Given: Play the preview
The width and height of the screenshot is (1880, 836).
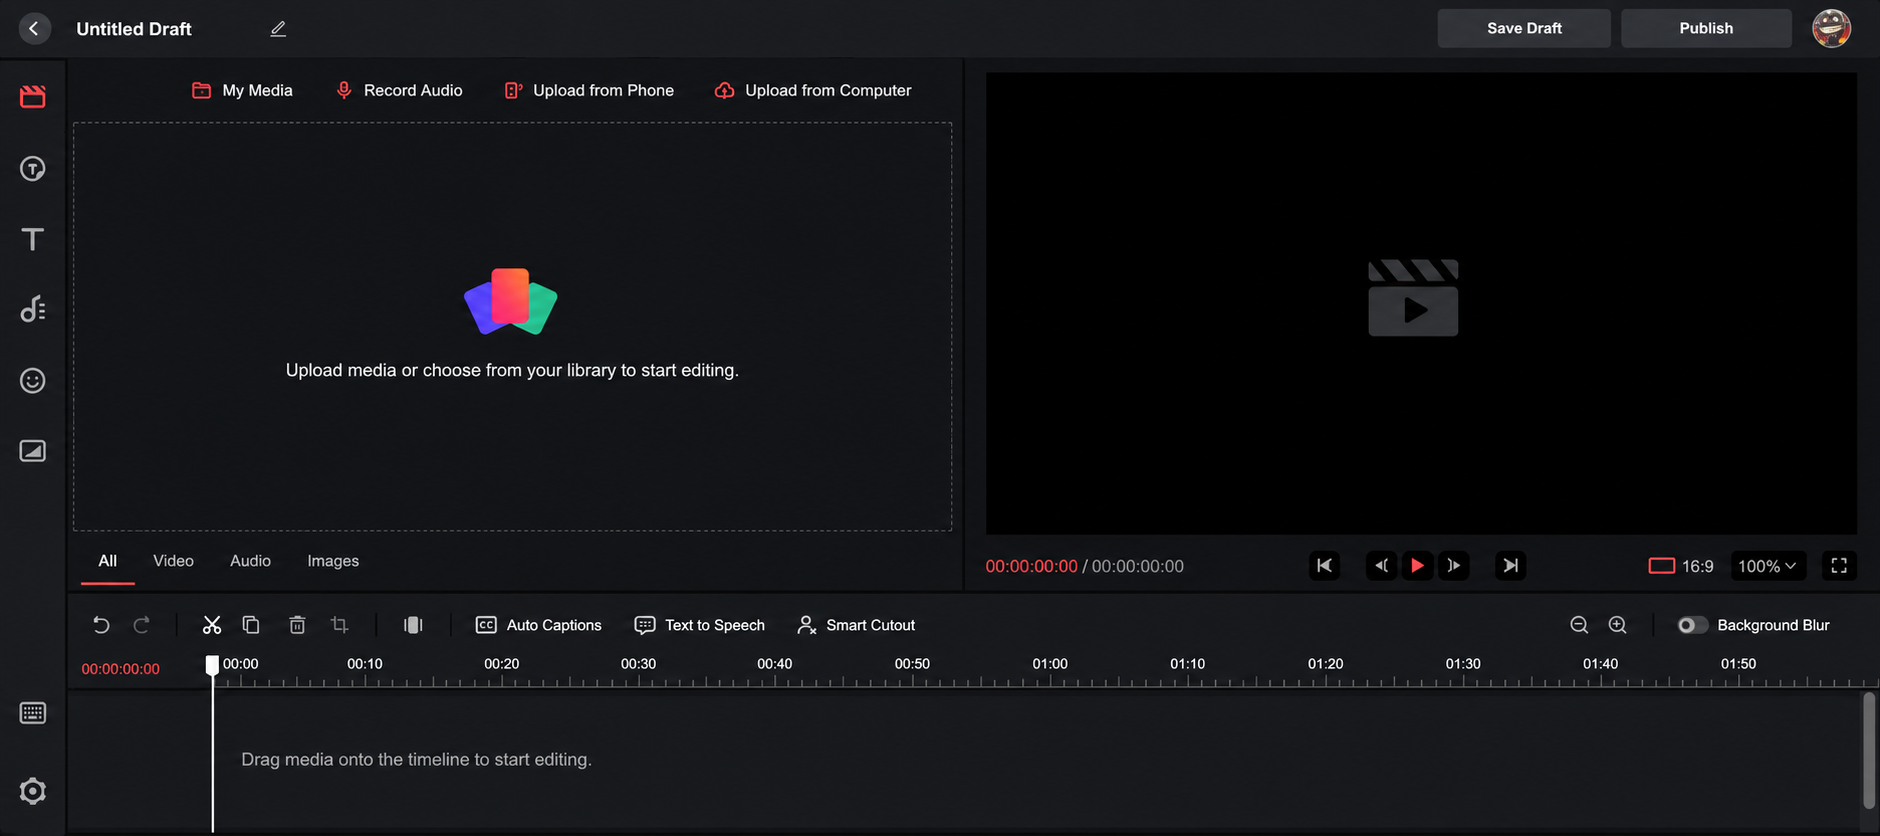Looking at the screenshot, I should click(1417, 566).
